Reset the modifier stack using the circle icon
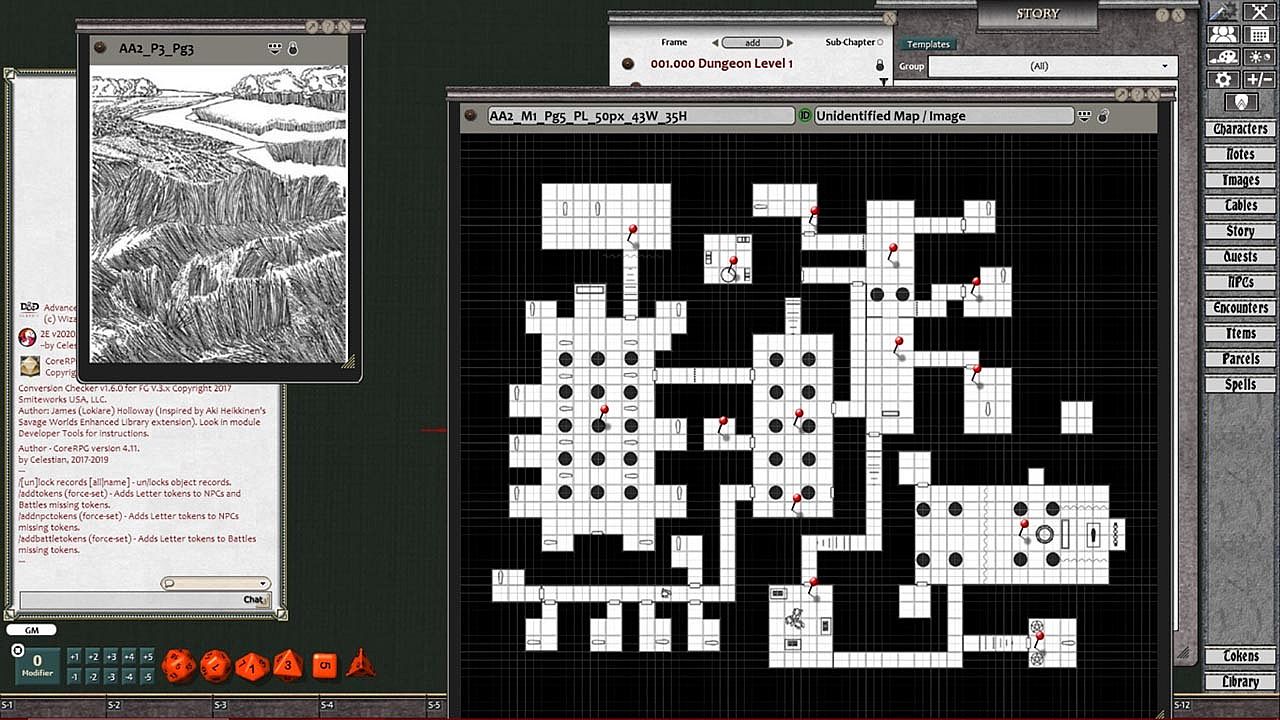Screen dimensions: 1280x720 (x=17, y=651)
